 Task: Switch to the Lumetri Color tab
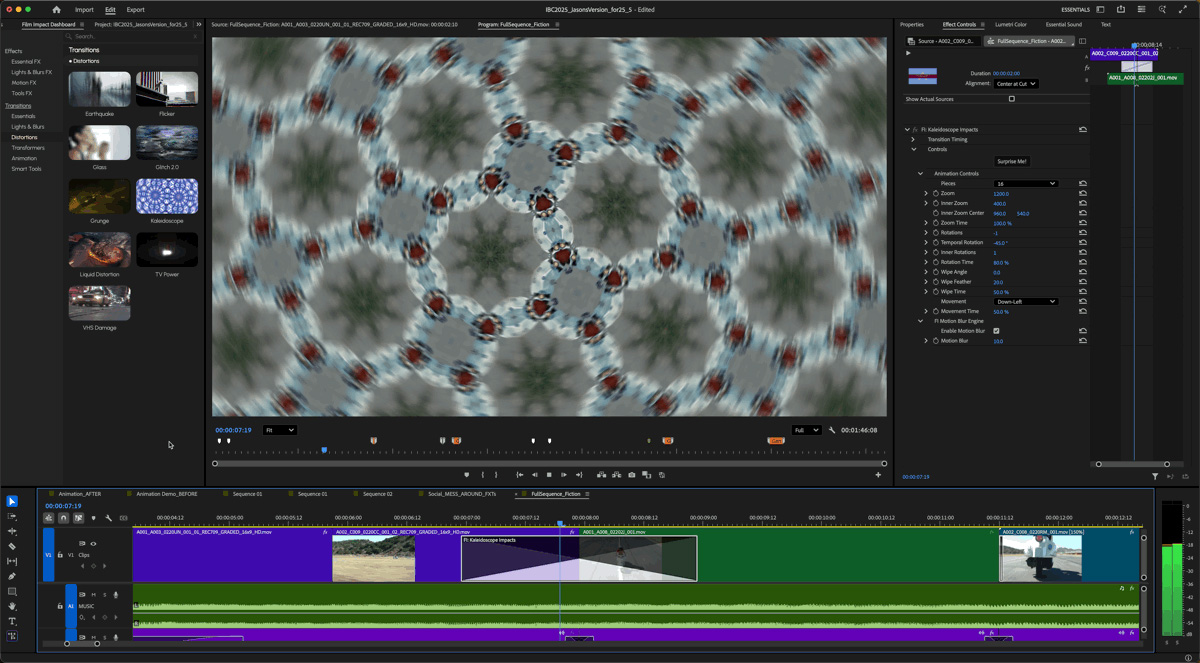coord(1010,25)
